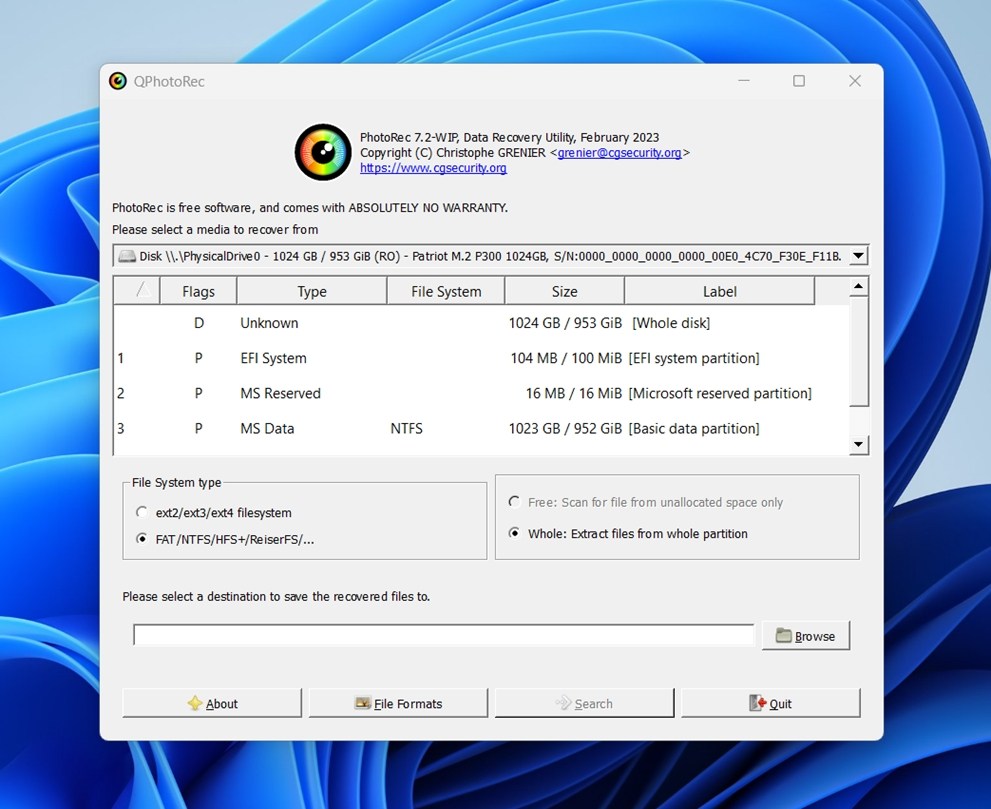991x809 pixels.
Task: Click the QPhotoRec title bar app icon
Action: (118, 81)
